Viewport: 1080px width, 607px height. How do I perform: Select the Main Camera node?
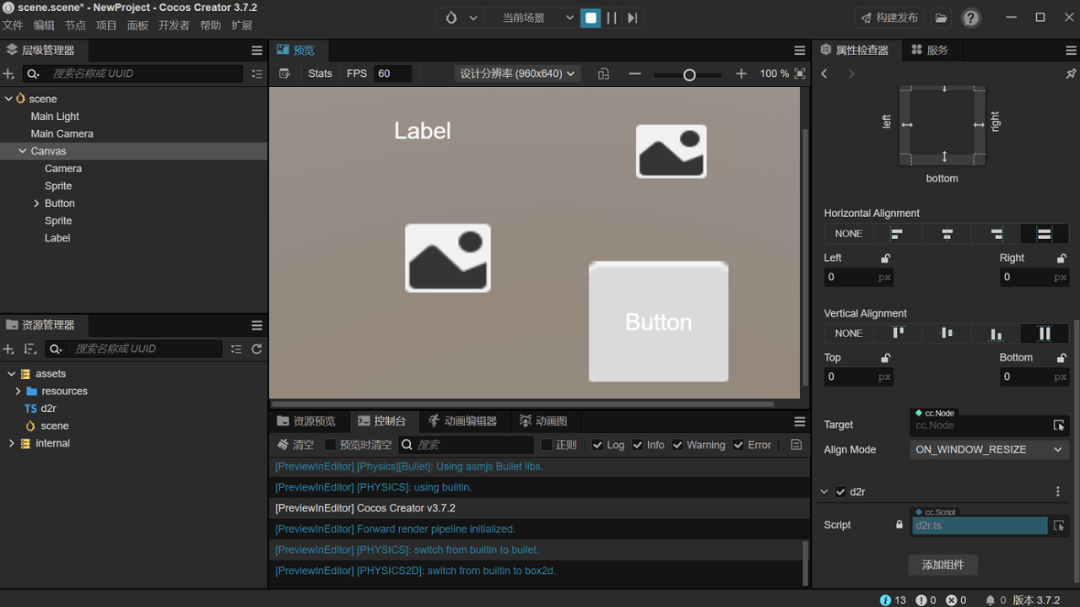(61, 134)
